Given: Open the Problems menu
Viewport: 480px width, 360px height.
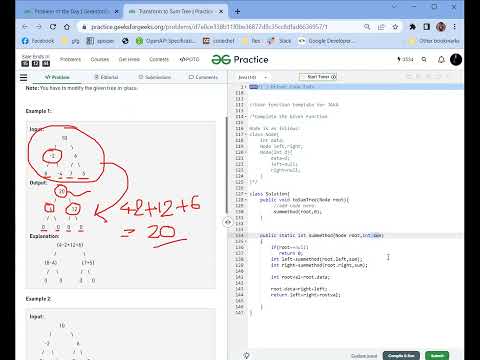Looking at the screenshot, I should [70, 59].
